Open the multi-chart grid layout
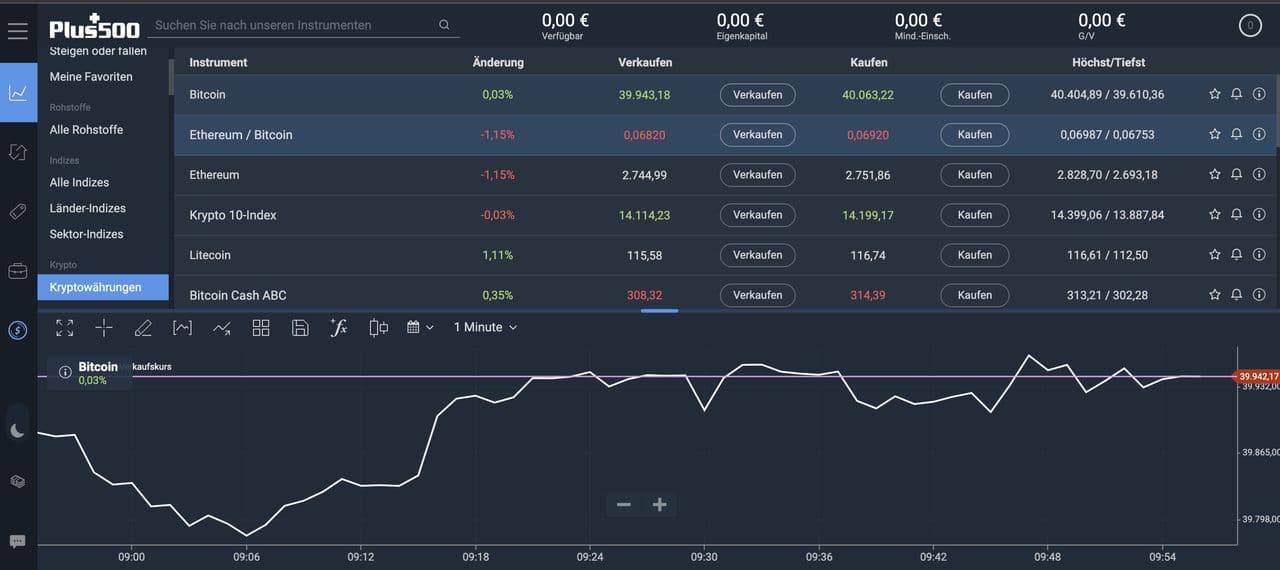This screenshot has width=1280, height=570. click(261, 327)
